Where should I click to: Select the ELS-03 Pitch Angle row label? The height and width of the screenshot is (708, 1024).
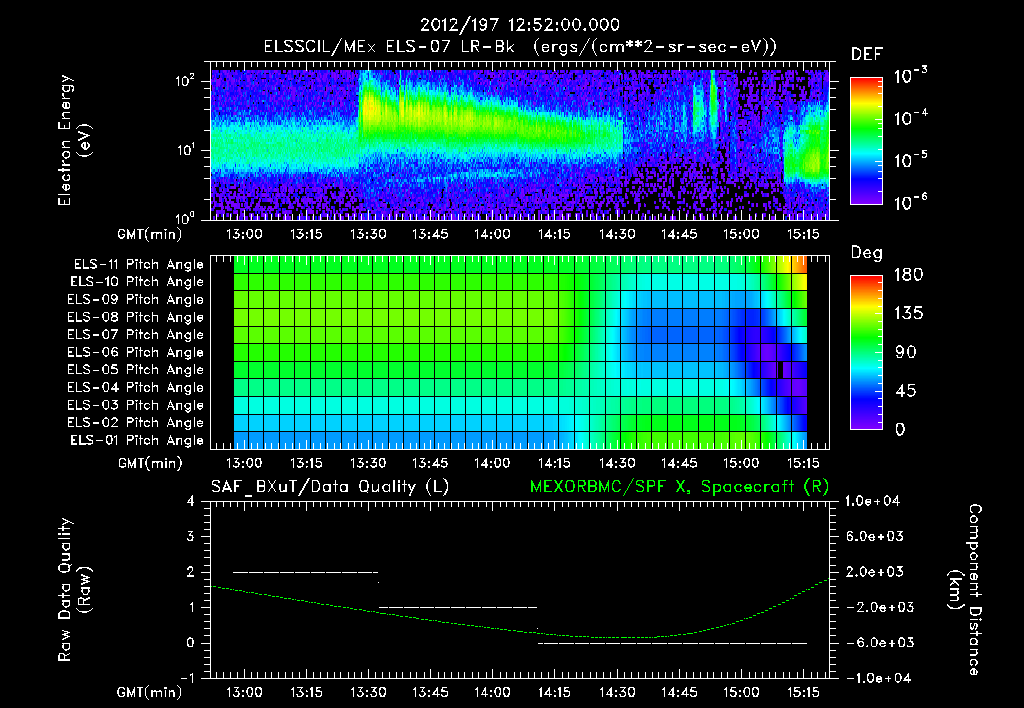pos(136,405)
